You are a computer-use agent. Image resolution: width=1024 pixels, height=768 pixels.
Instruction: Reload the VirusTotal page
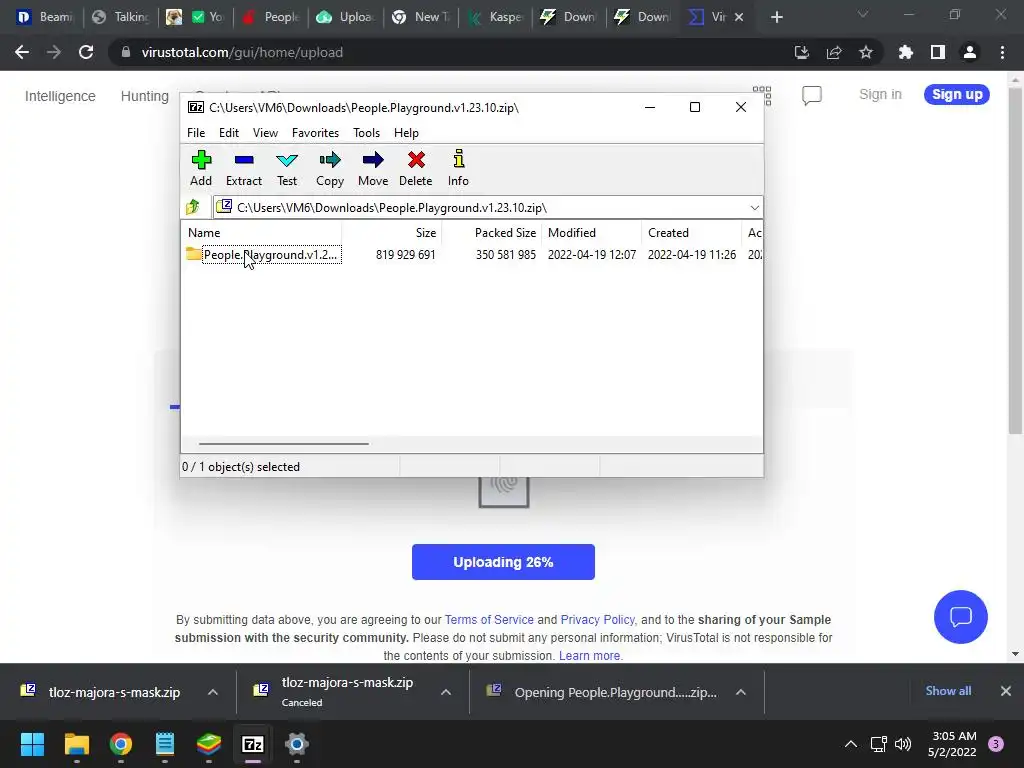86,52
